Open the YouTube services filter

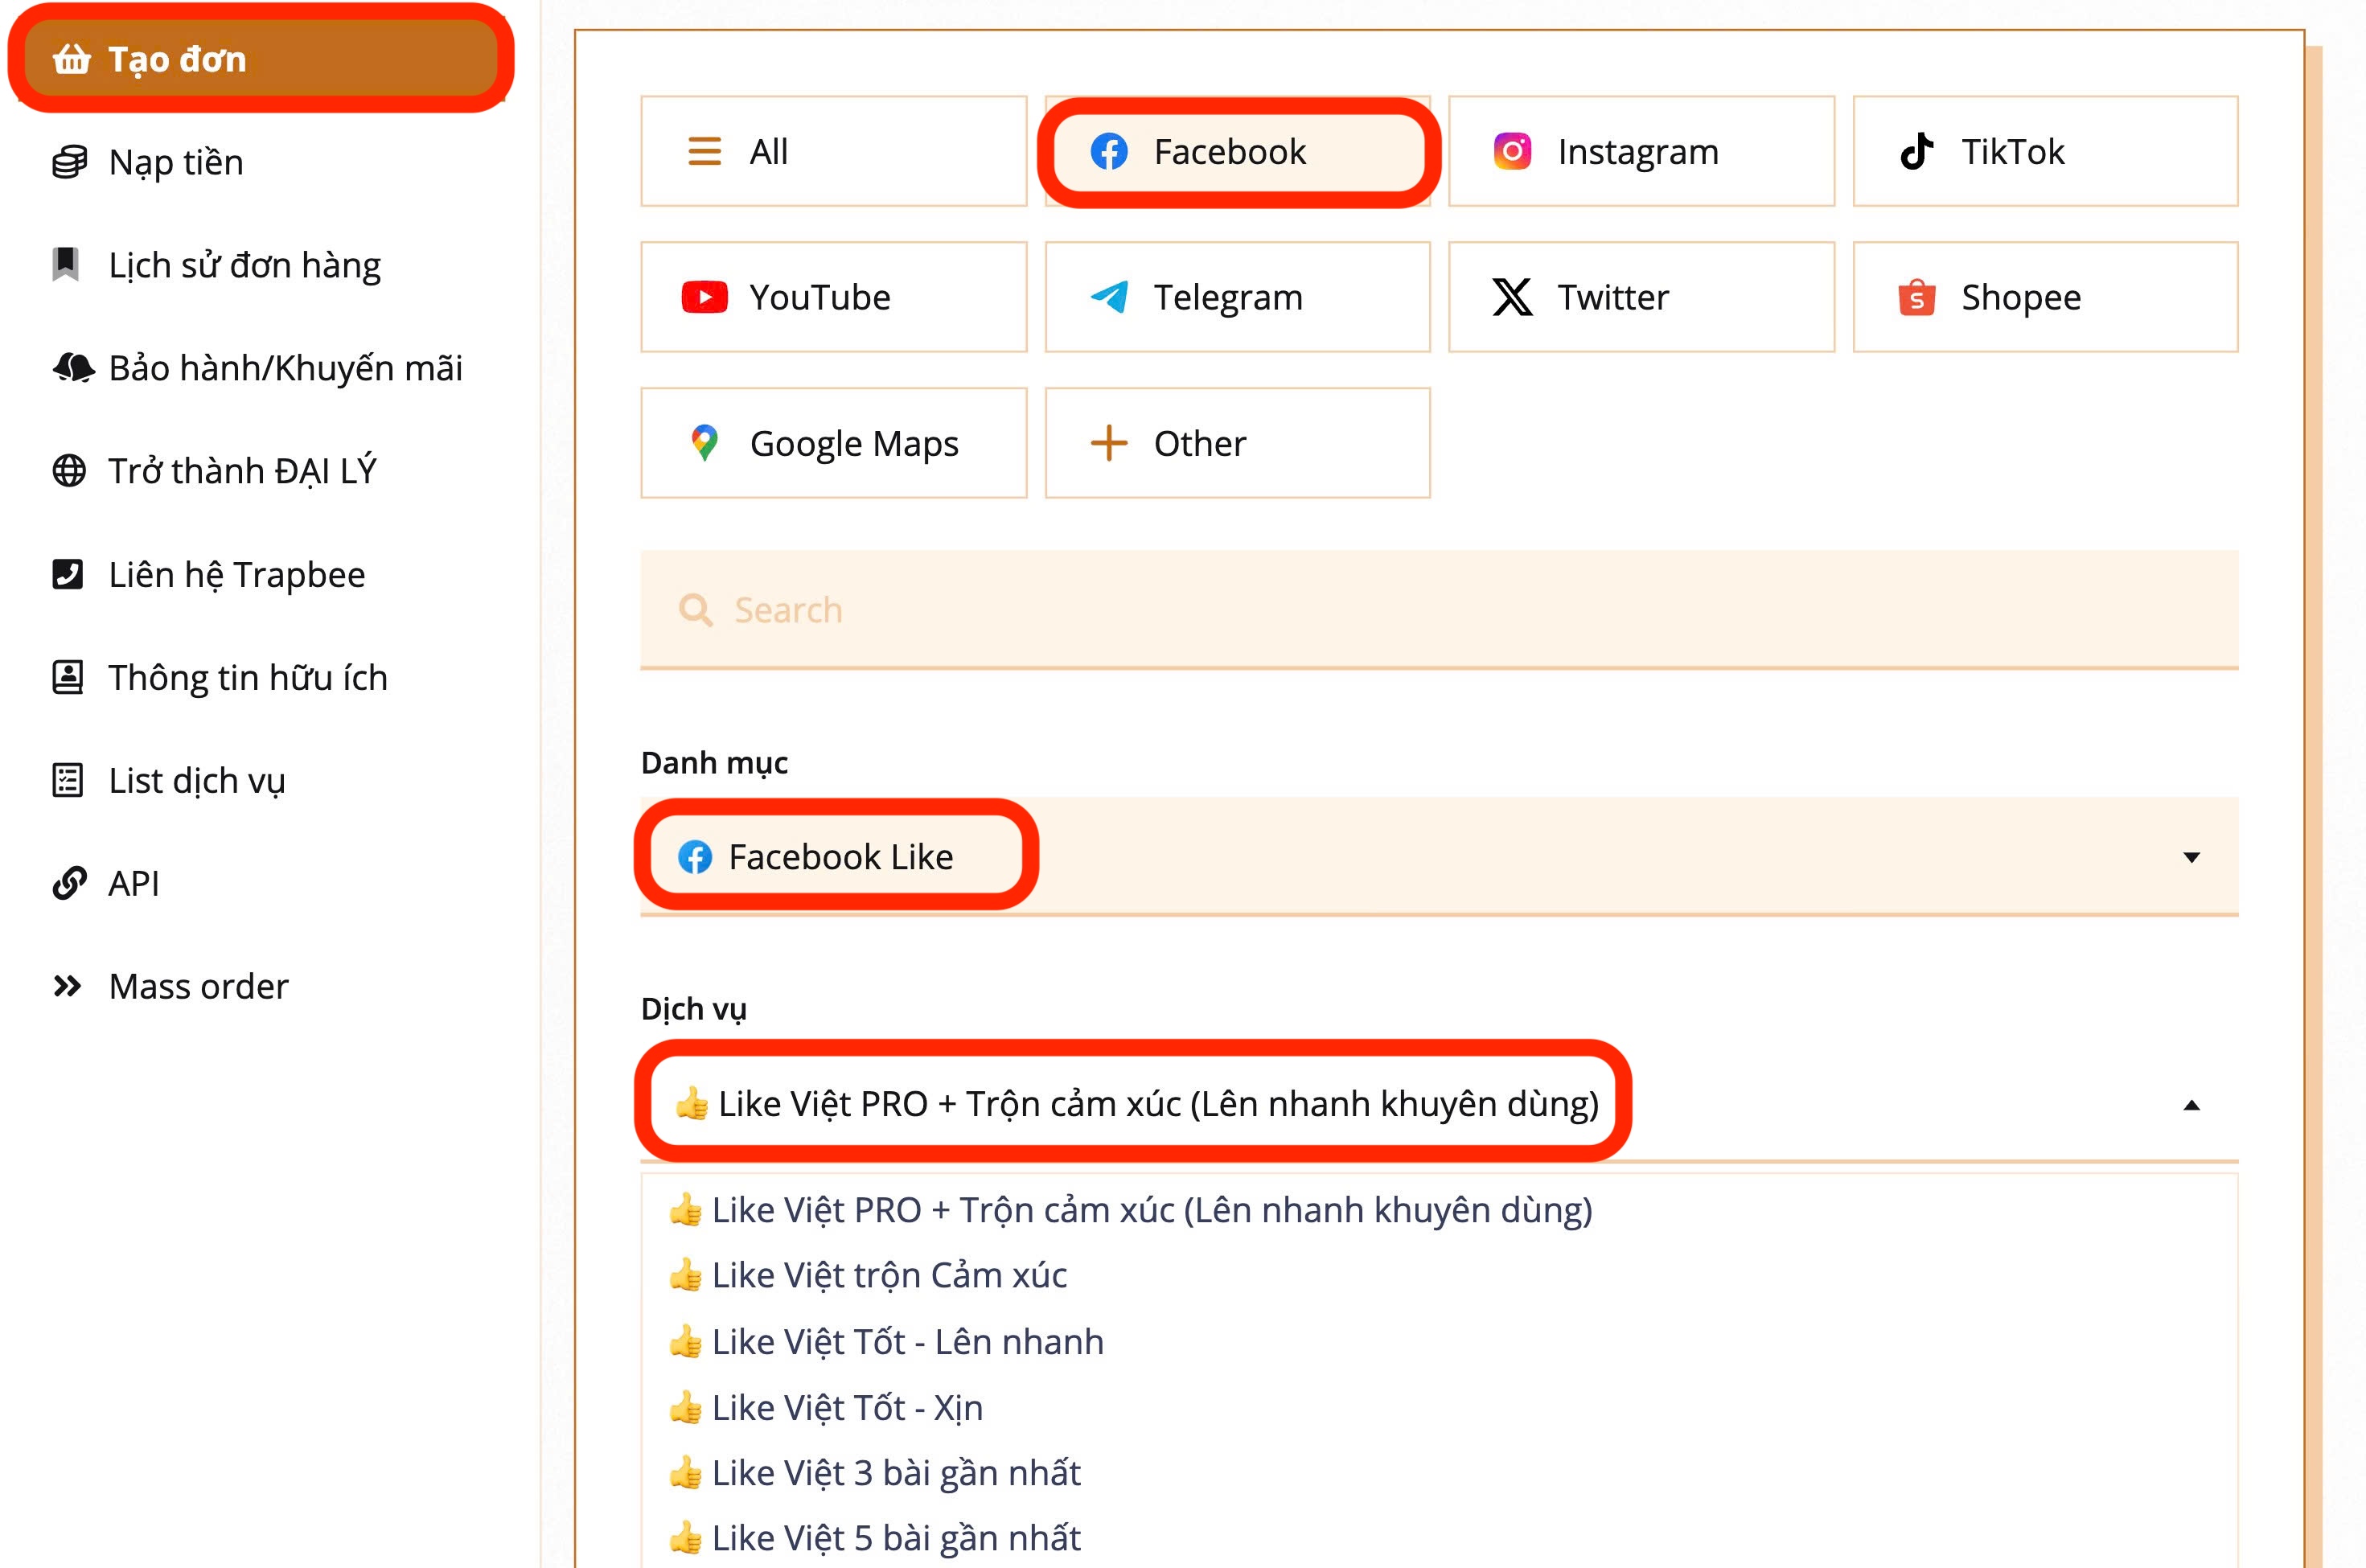coord(833,297)
